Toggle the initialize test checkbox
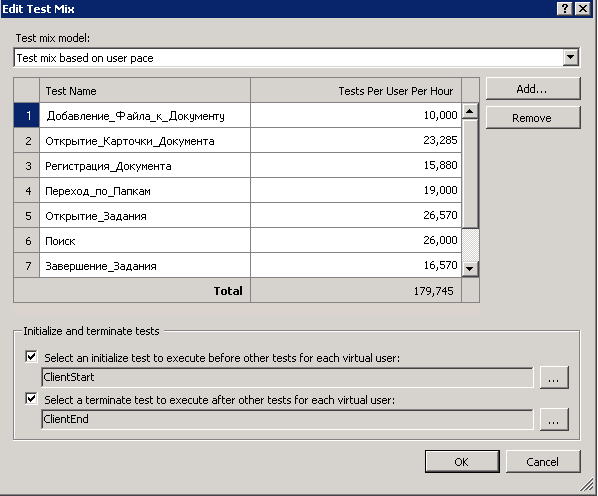This screenshot has width=598, height=496. (31, 357)
